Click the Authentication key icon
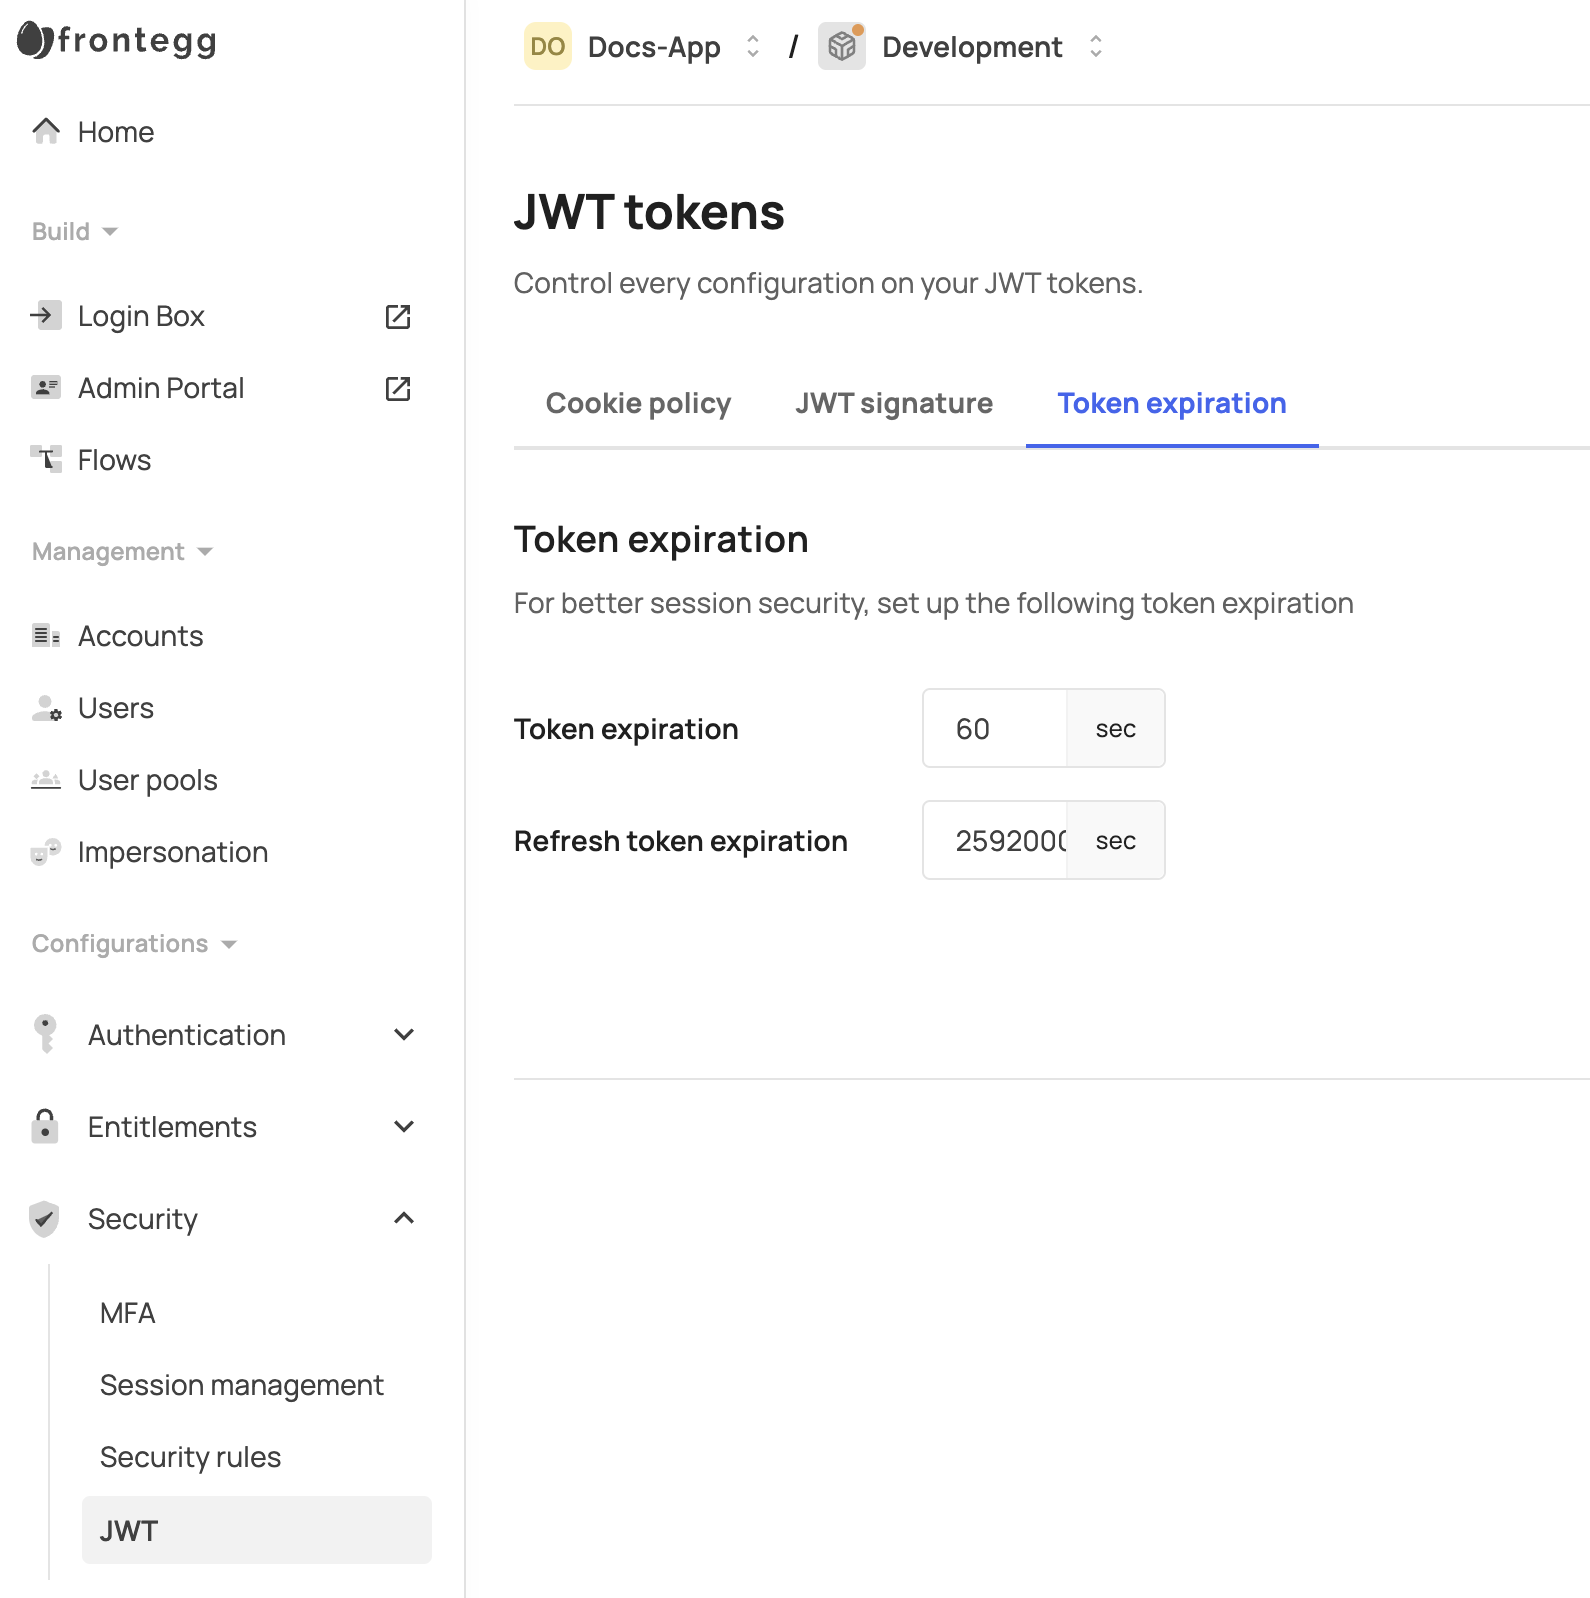 click(45, 1034)
